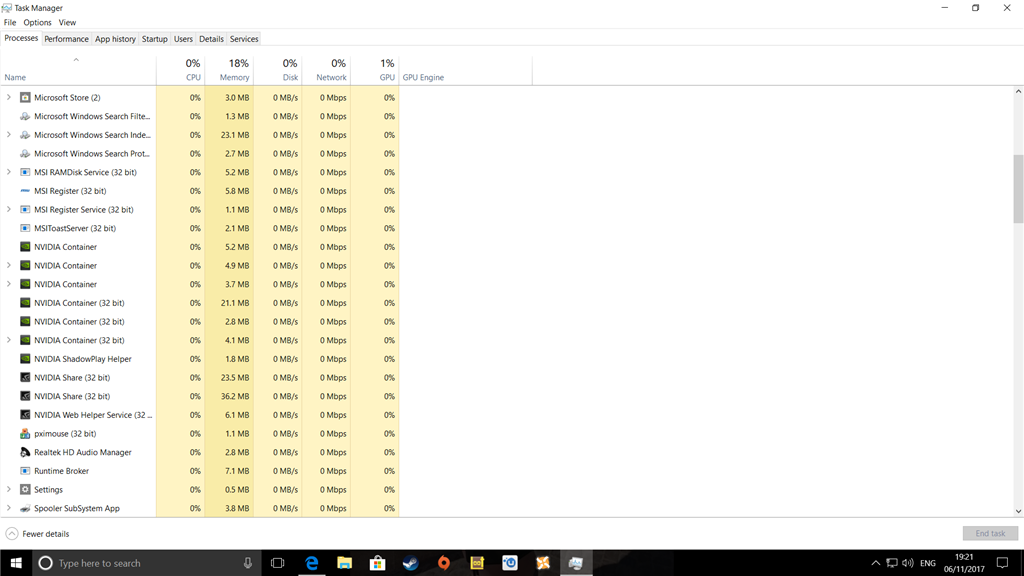Switch to the App history tab
This screenshot has width=1024, height=576.
(115, 39)
